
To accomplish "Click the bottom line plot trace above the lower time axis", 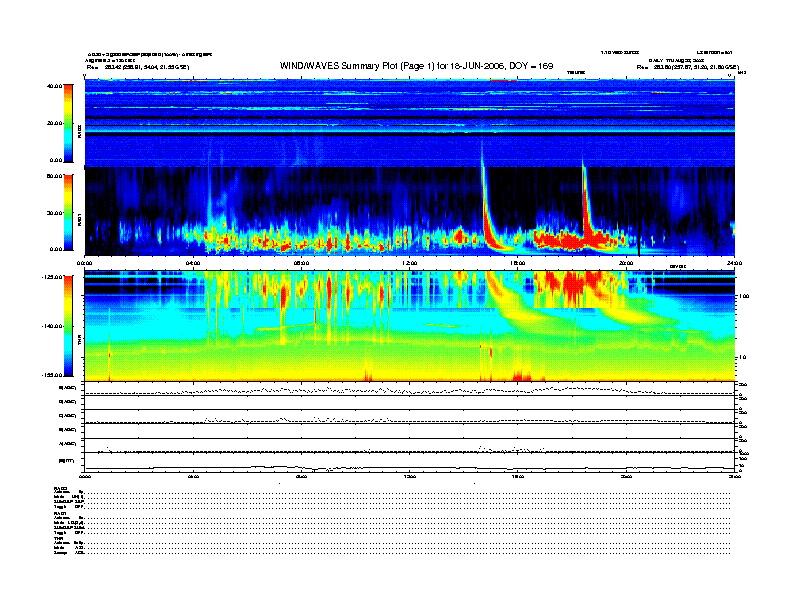I will tap(409, 468).
